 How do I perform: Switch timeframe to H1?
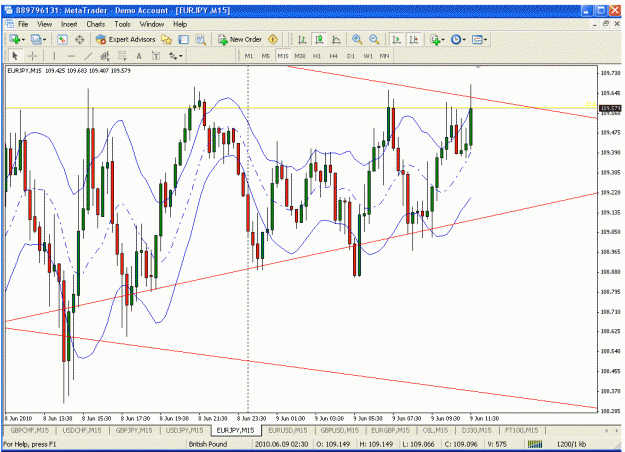[x=317, y=56]
